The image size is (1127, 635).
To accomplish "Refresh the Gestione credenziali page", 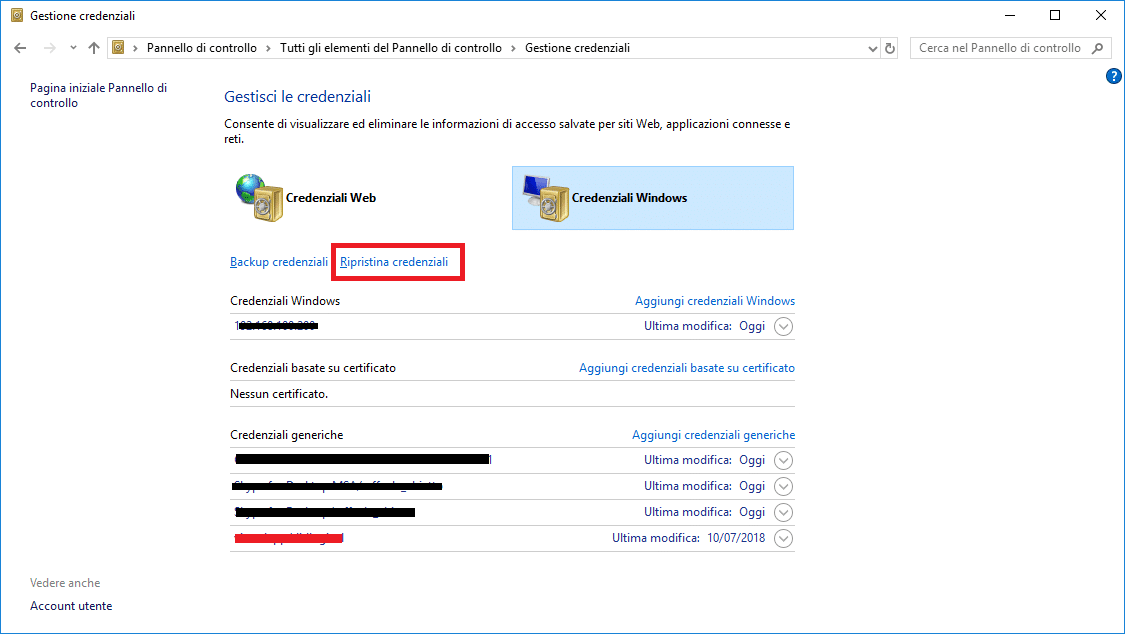I will click(x=890, y=48).
